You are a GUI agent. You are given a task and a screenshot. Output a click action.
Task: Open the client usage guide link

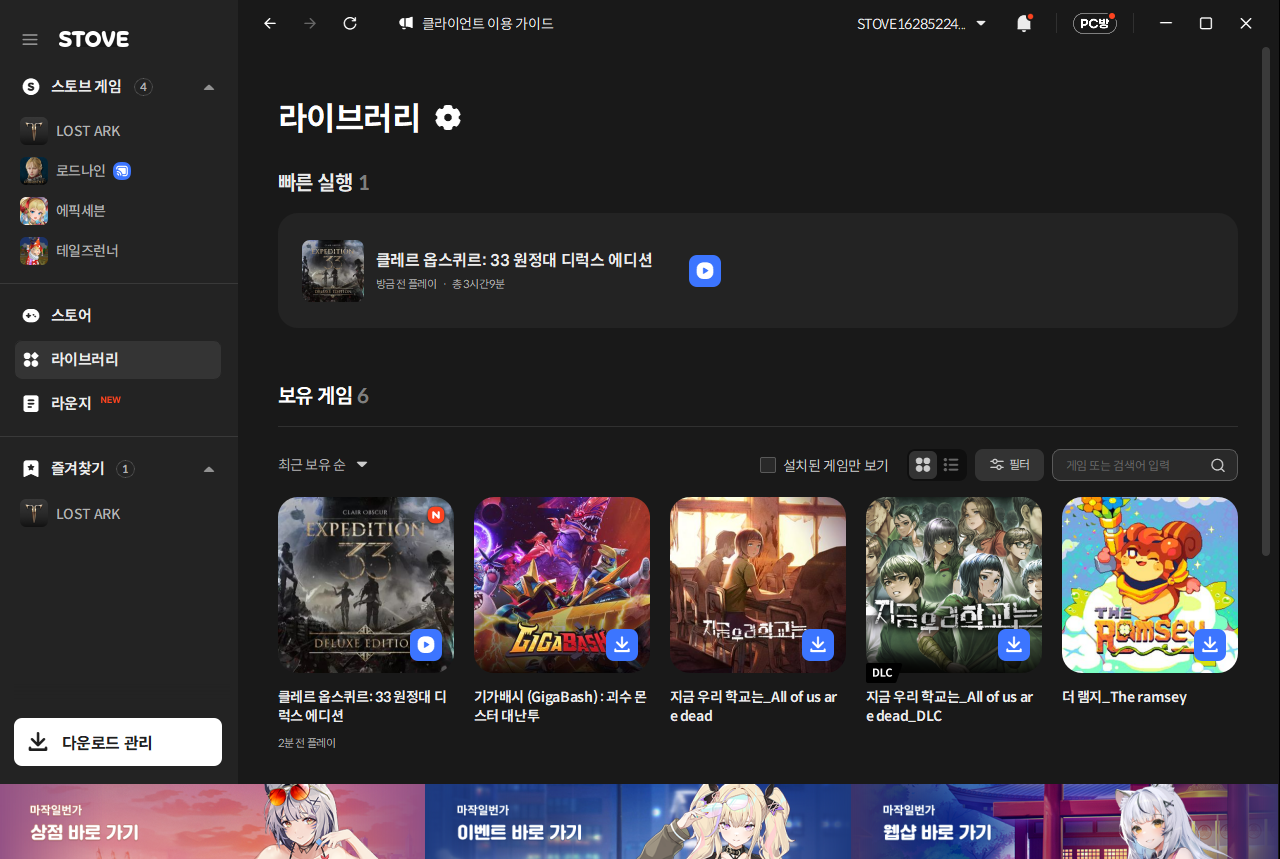click(x=476, y=23)
